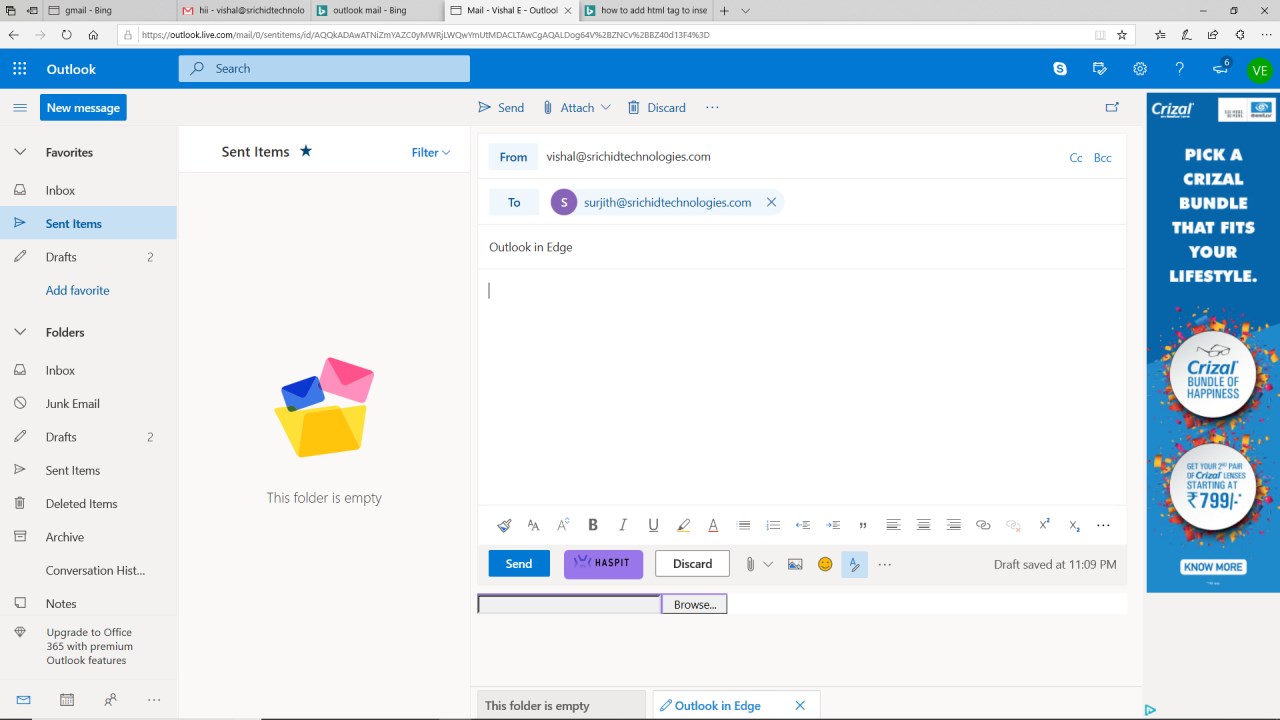The width and height of the screenshot is (1280, 720).
Task: Pick font color
Action: [713, 525]
